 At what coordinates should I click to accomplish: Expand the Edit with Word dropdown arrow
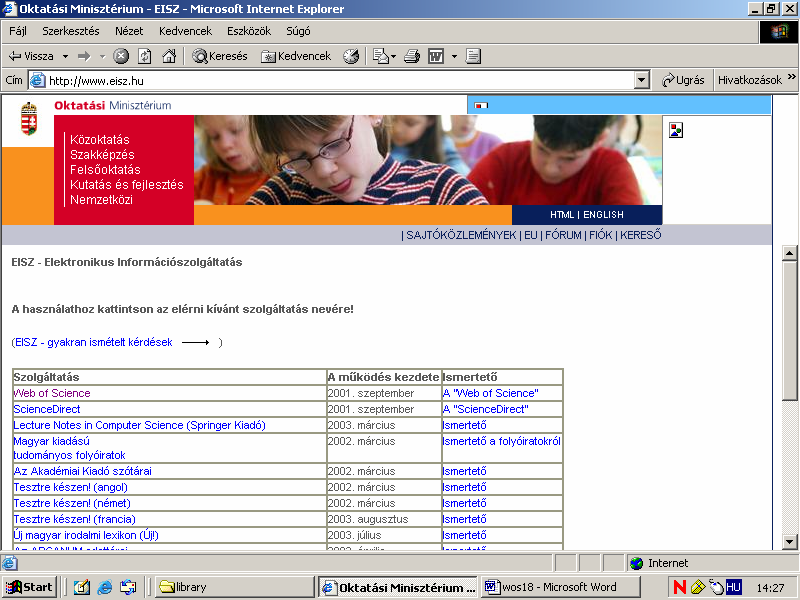454,56
